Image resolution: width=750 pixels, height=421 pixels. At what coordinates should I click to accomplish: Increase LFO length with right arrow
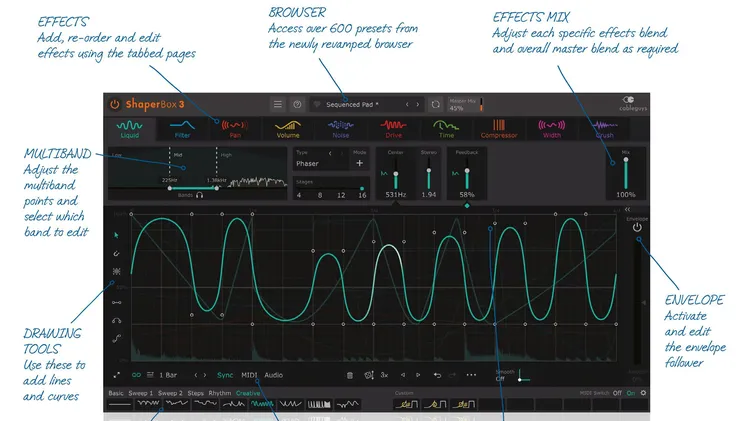(205, 375)
